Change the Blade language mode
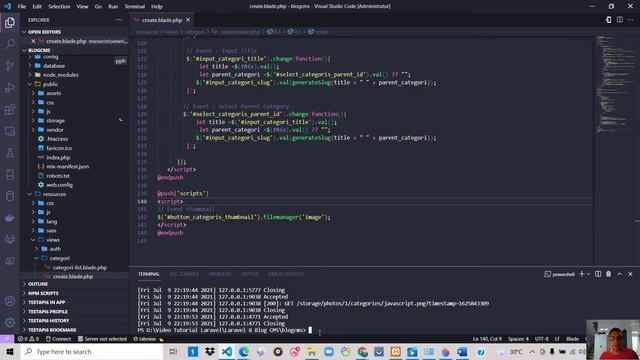 click(x=572, y=339)
